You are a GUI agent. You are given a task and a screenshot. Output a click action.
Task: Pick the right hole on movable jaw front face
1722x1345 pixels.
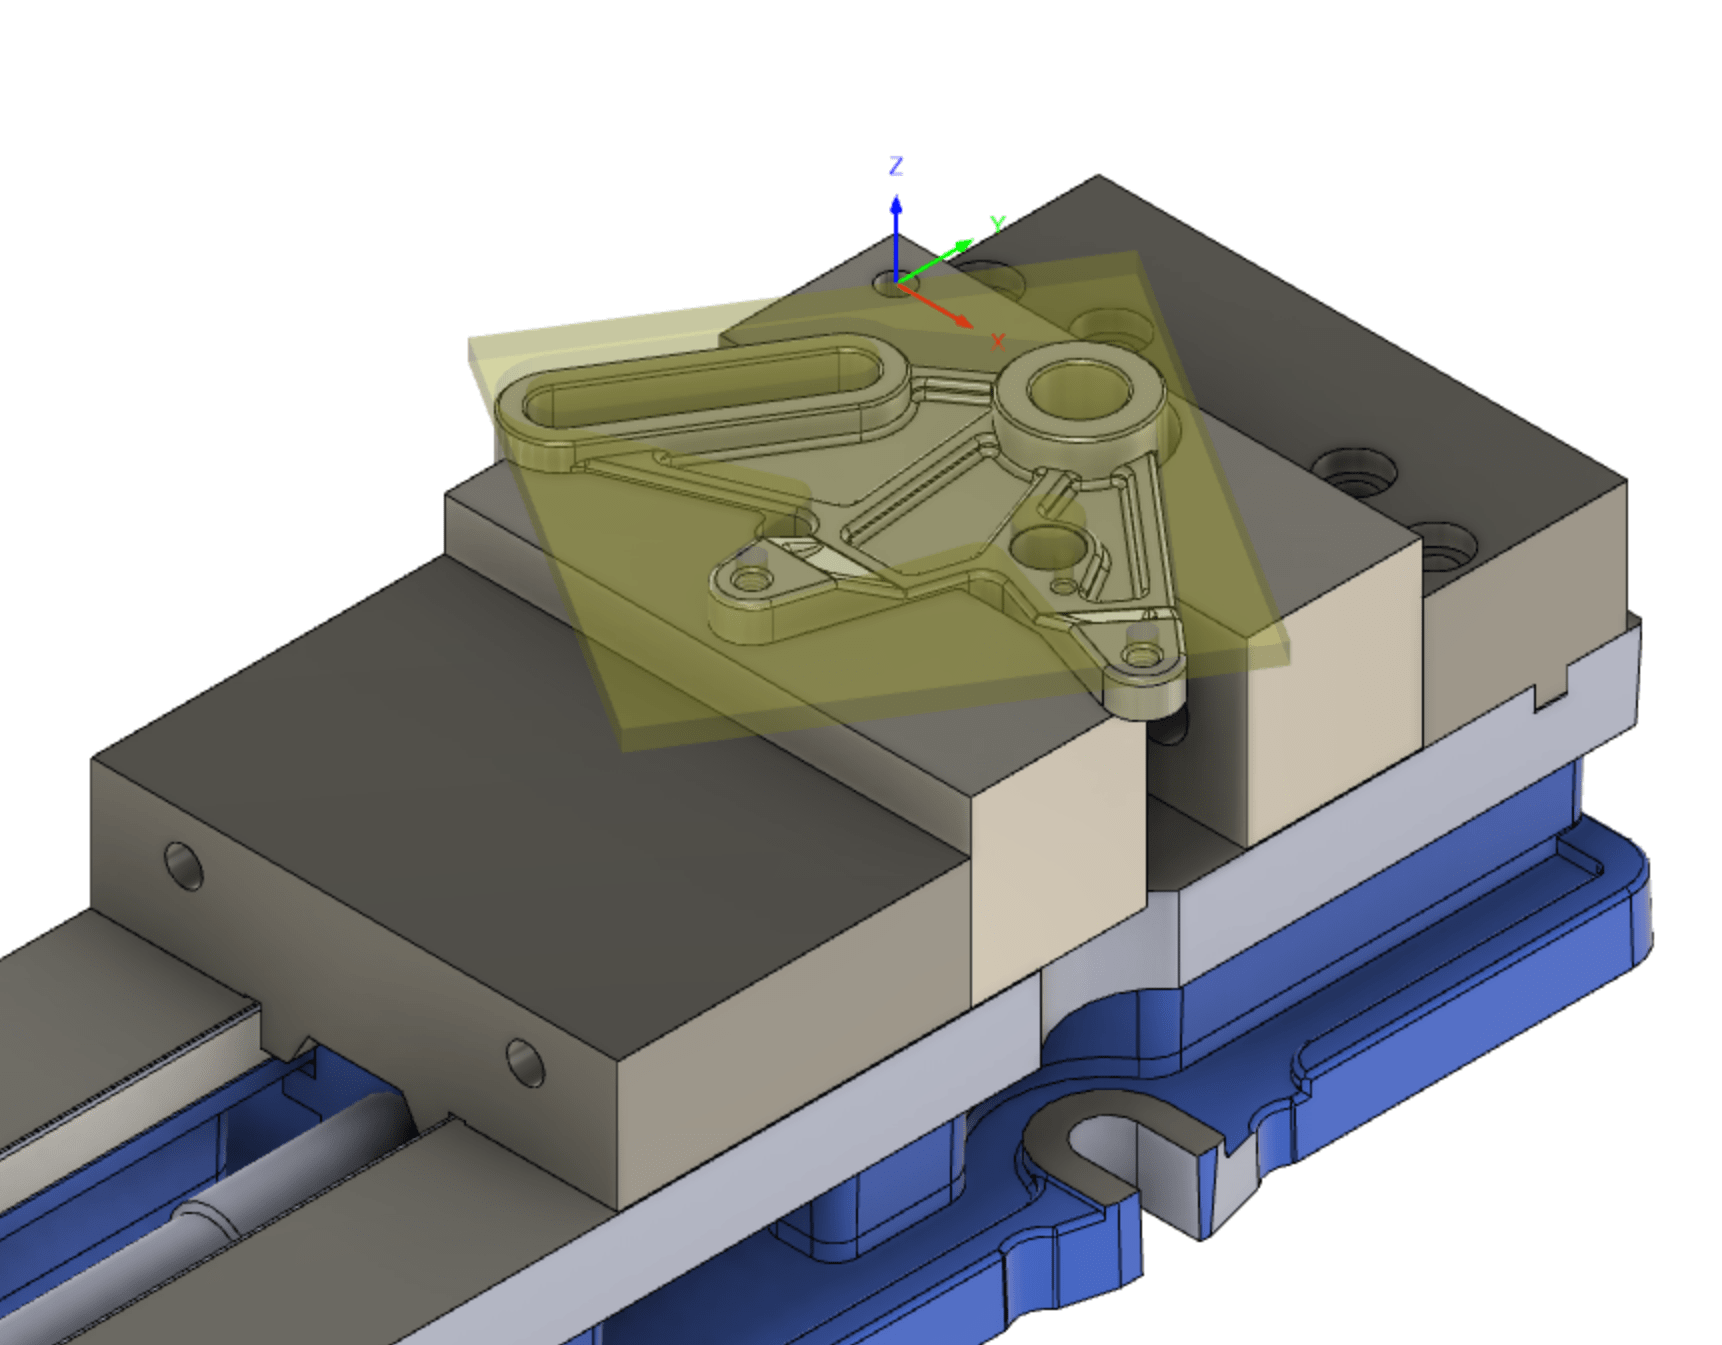[525, 1062]
